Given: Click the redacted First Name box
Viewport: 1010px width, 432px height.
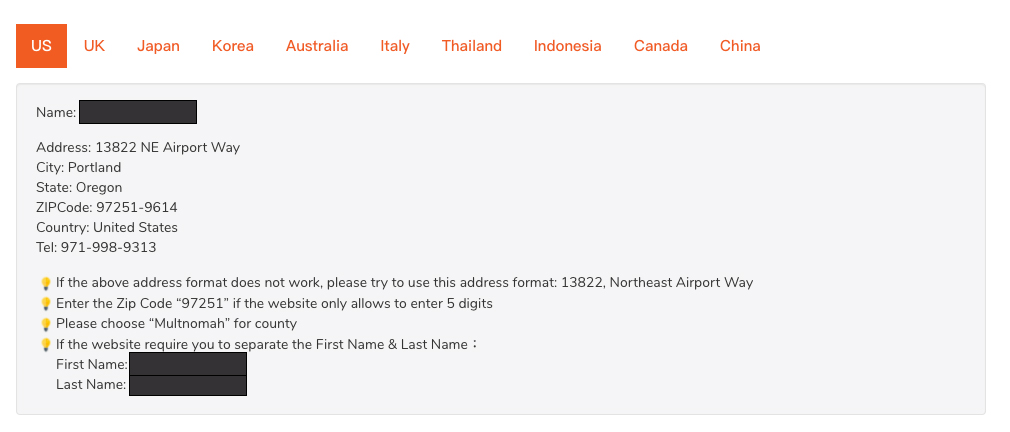Looking at the screenshot, I should (188, 364).
